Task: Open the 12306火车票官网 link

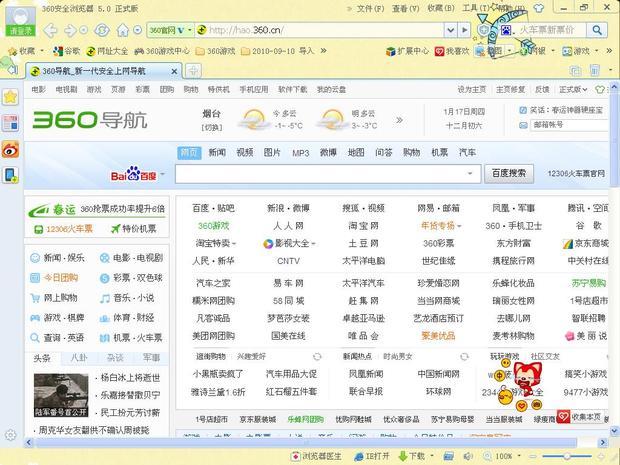Action: pos(576,174)
